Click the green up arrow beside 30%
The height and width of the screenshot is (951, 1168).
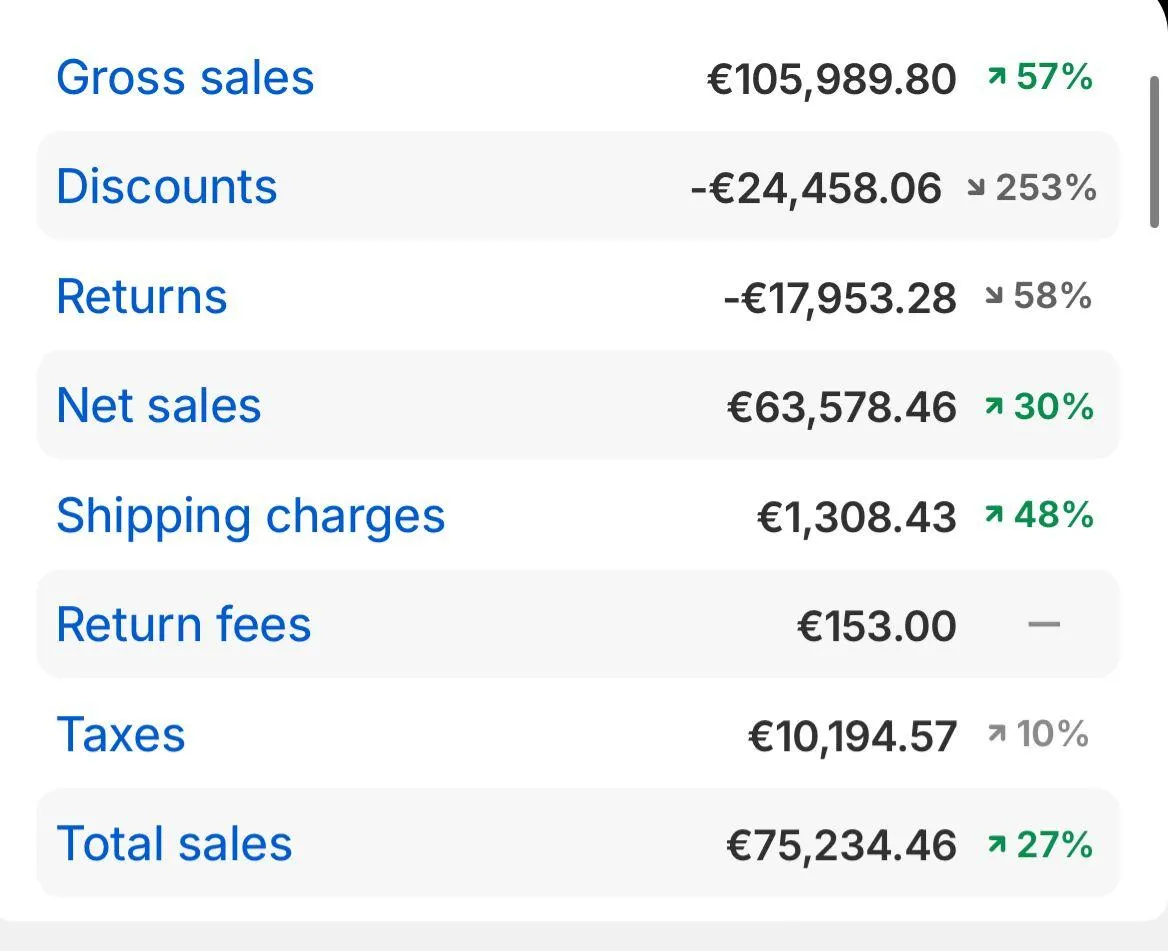pyautogui.click(x=994, y=406)
